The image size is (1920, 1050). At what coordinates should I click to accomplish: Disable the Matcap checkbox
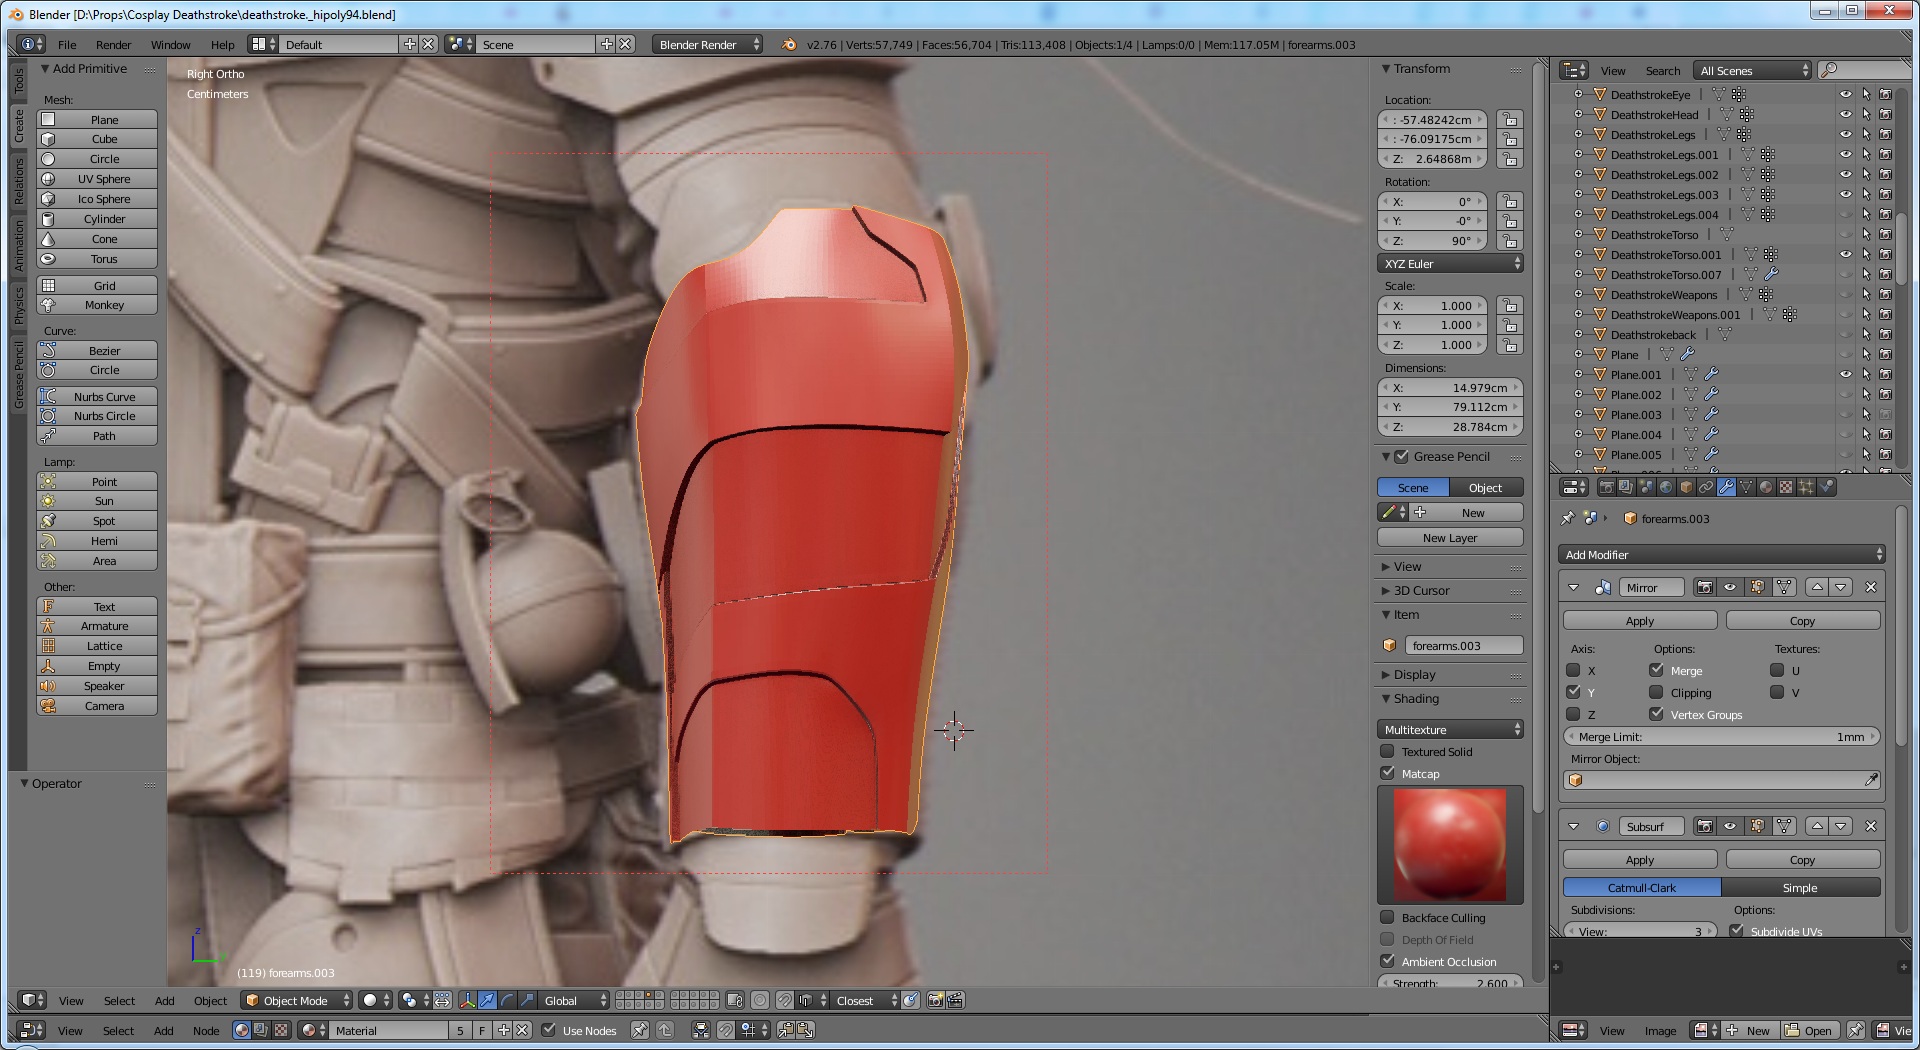tap(1387, 773)
